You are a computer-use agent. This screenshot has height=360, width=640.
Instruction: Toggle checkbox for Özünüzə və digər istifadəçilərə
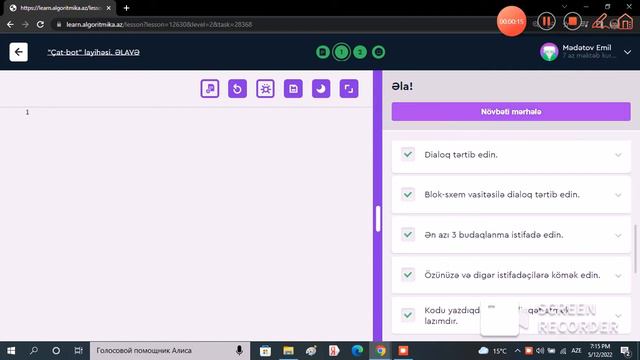tap(407, 275)
